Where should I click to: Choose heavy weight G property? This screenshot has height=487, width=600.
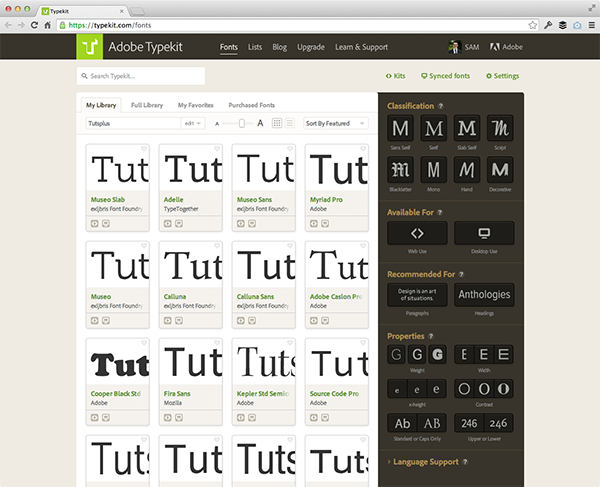[437, 354]
